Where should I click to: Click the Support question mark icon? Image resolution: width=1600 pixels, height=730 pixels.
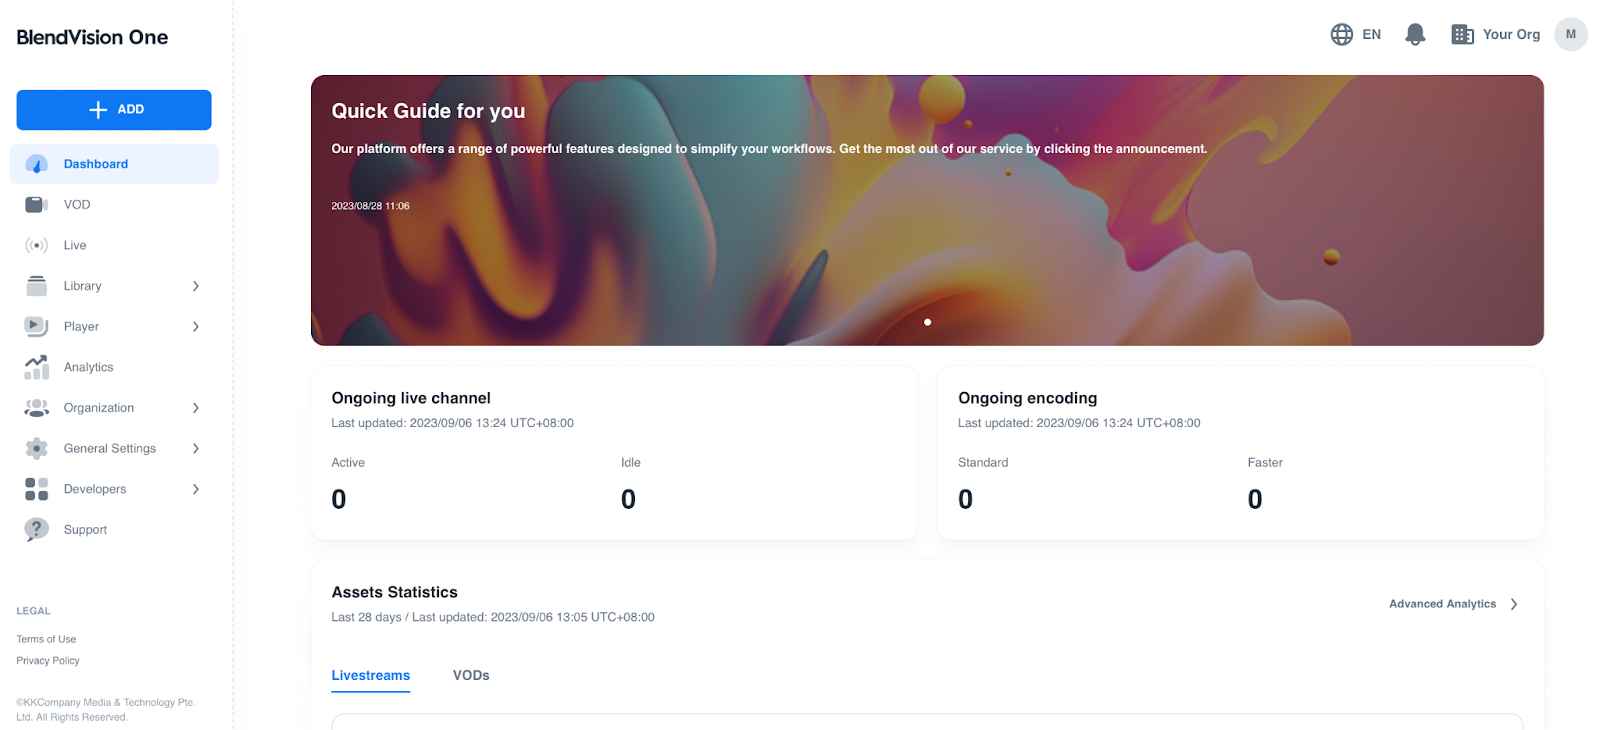pos(37,530)
